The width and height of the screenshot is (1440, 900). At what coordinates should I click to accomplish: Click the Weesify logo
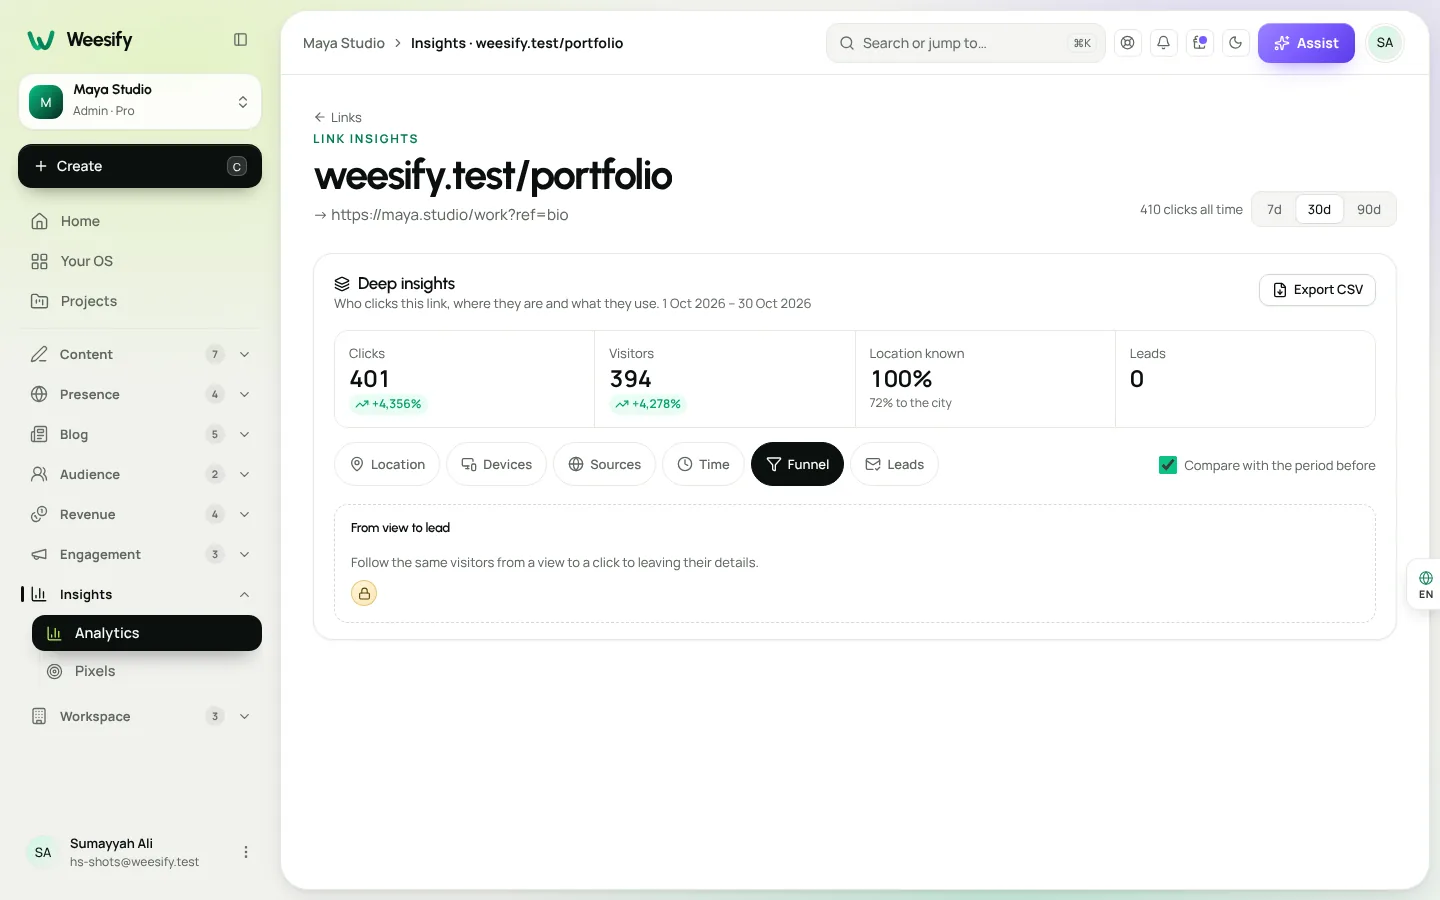point(80,40)
